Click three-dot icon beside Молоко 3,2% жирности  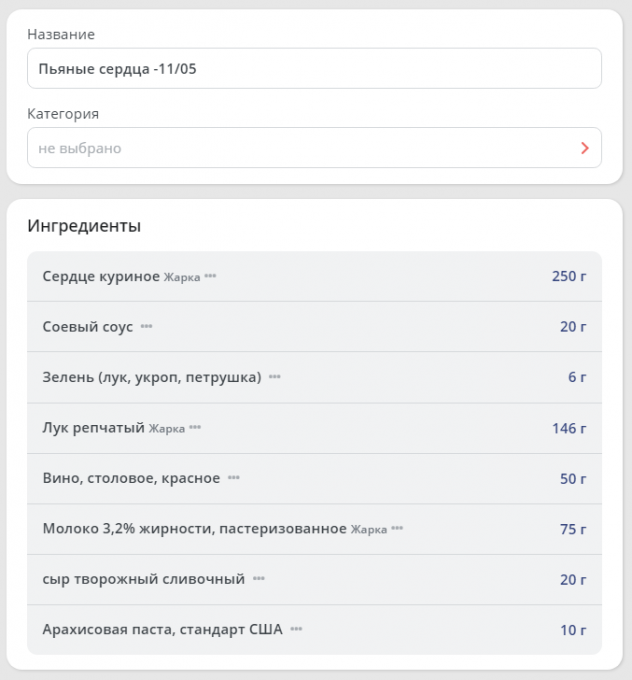pyautogui.click(x=397, y=529)
